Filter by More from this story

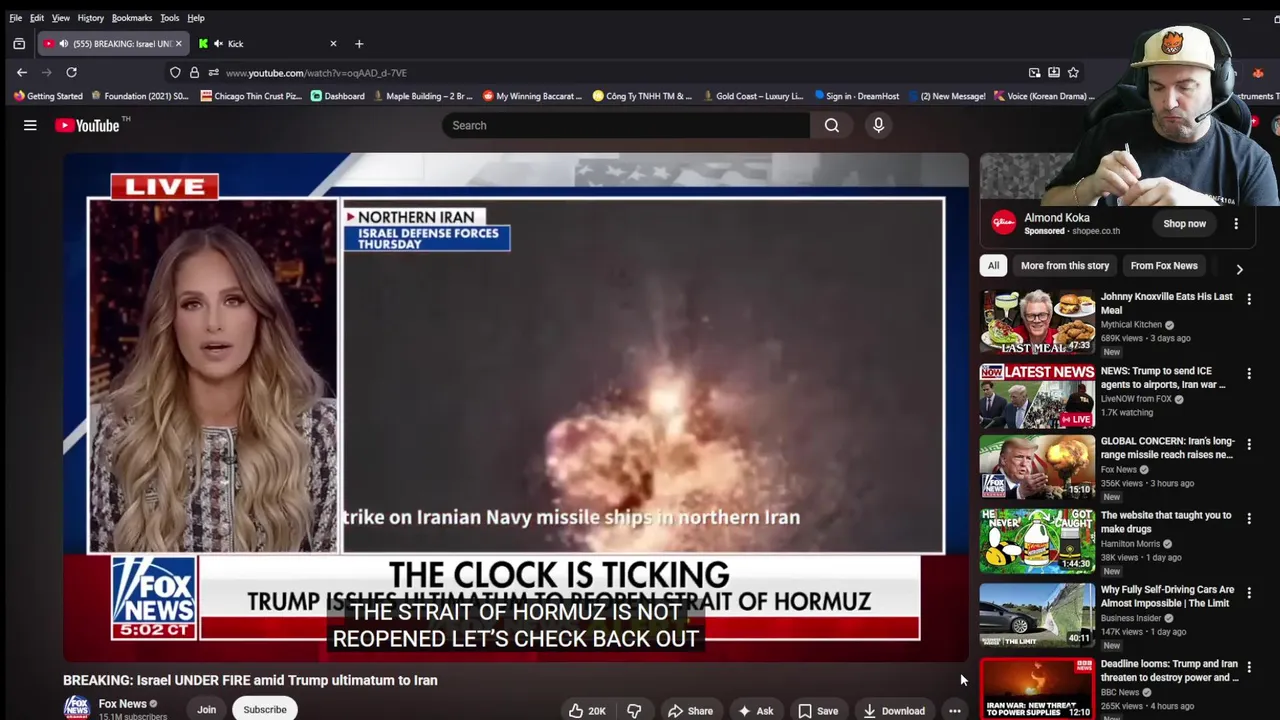click(x=1065, y=266)
